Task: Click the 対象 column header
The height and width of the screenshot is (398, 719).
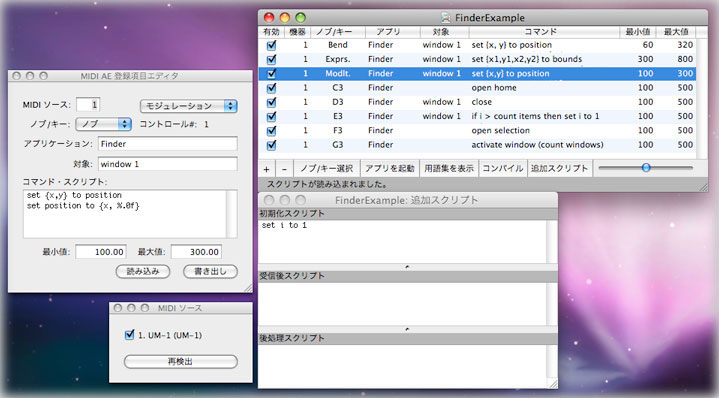Action: 444,32
